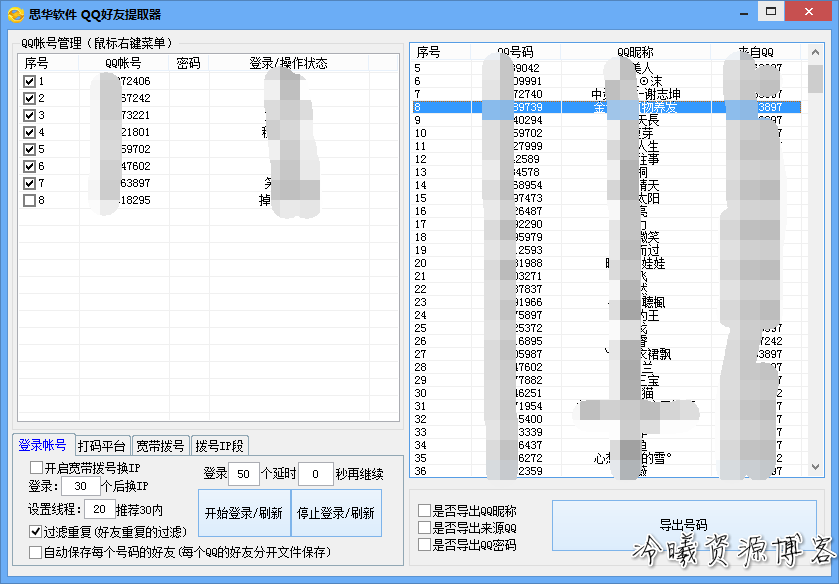Click the 来自QQ column header
This screenshot has width=839, height=584.
point(756,52)
